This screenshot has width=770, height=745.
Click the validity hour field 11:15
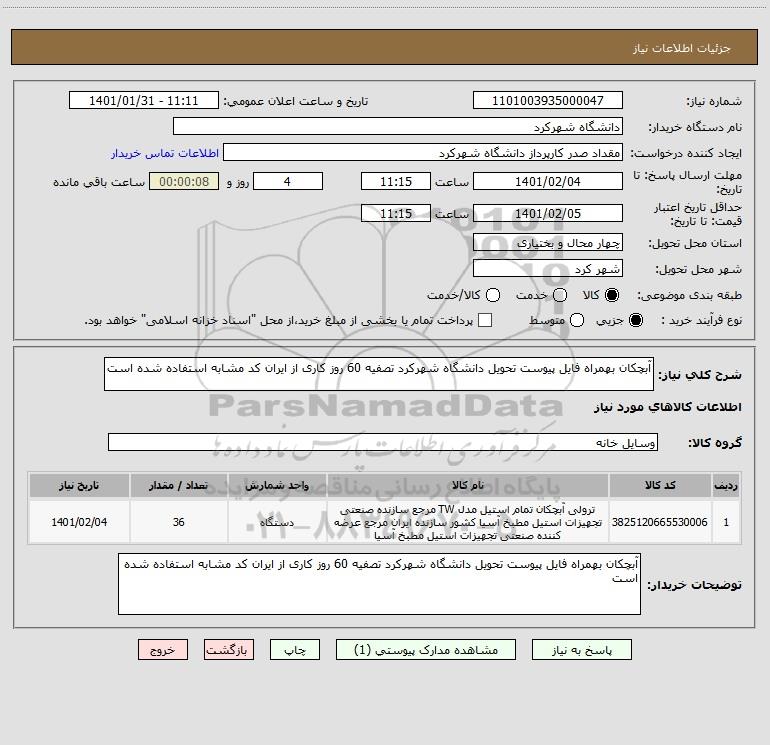[396, 213]
